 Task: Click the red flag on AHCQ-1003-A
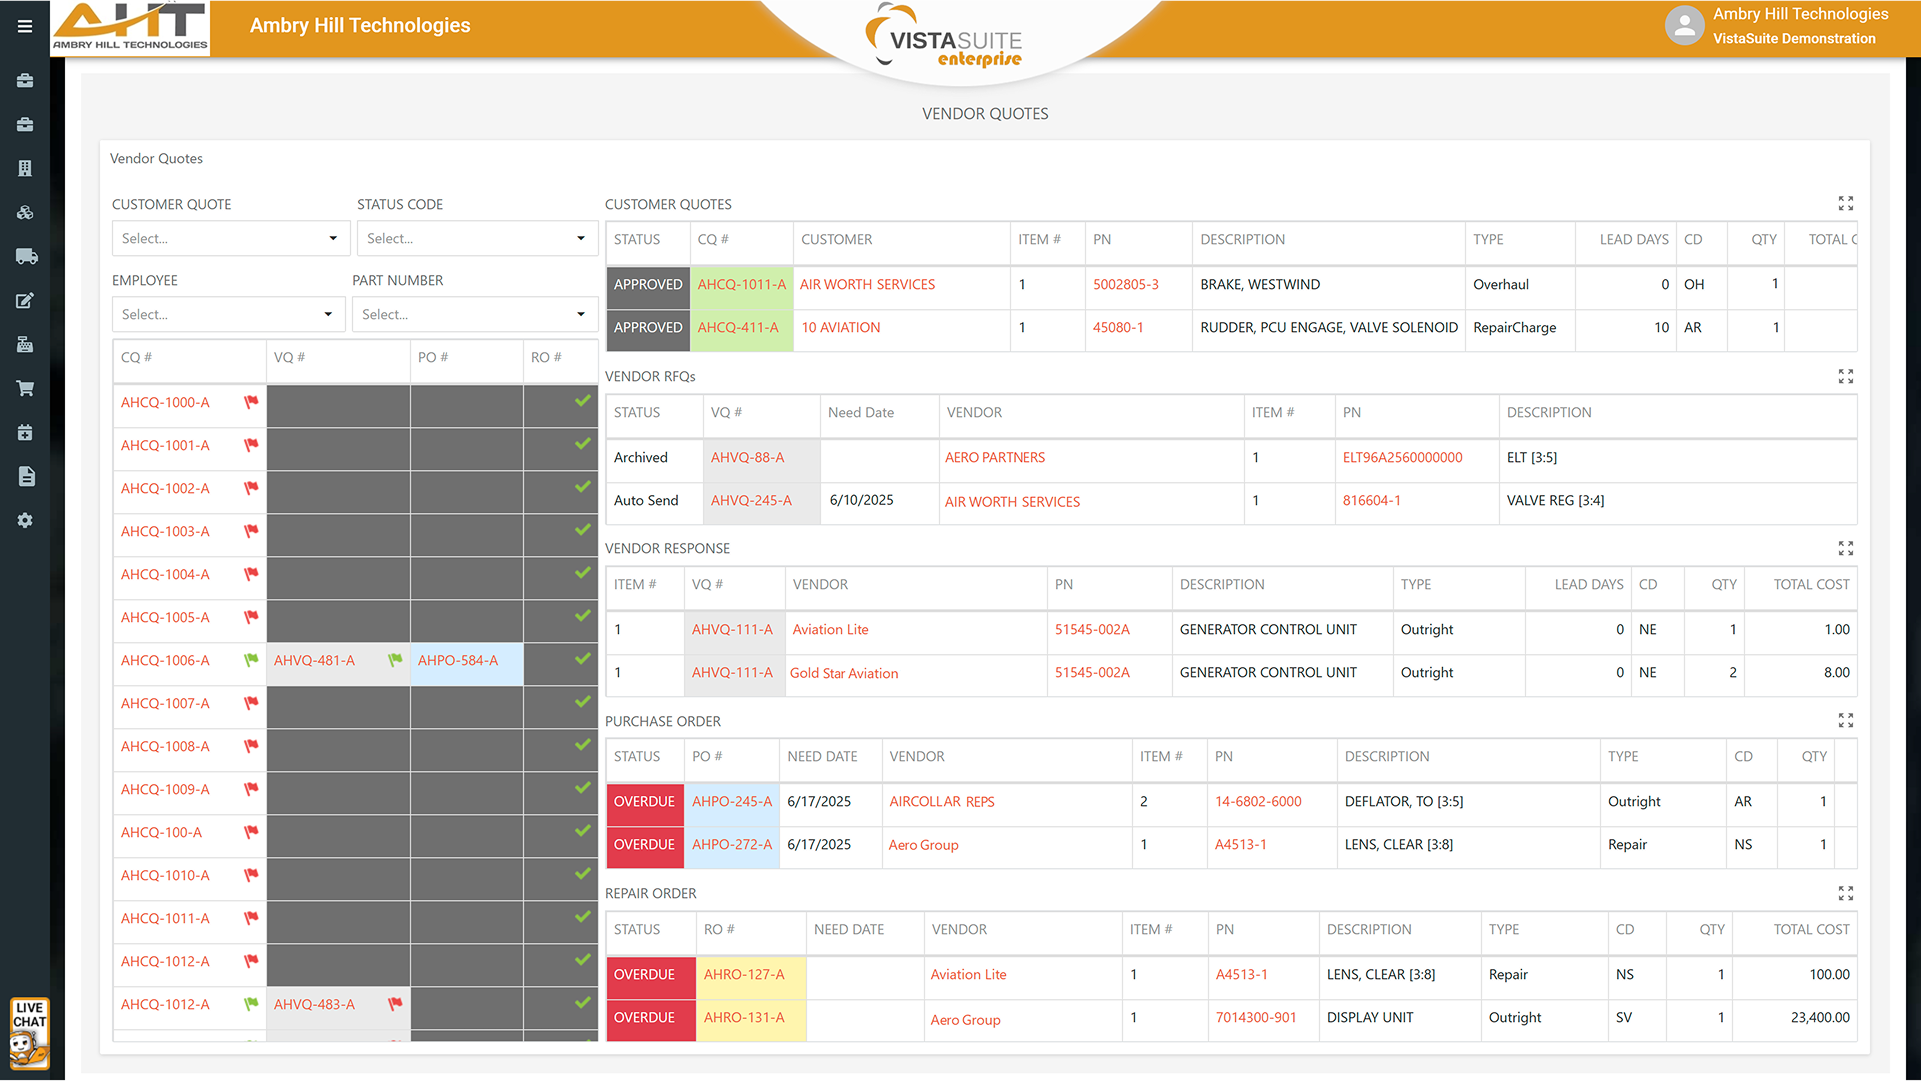(x=251, y=531)
